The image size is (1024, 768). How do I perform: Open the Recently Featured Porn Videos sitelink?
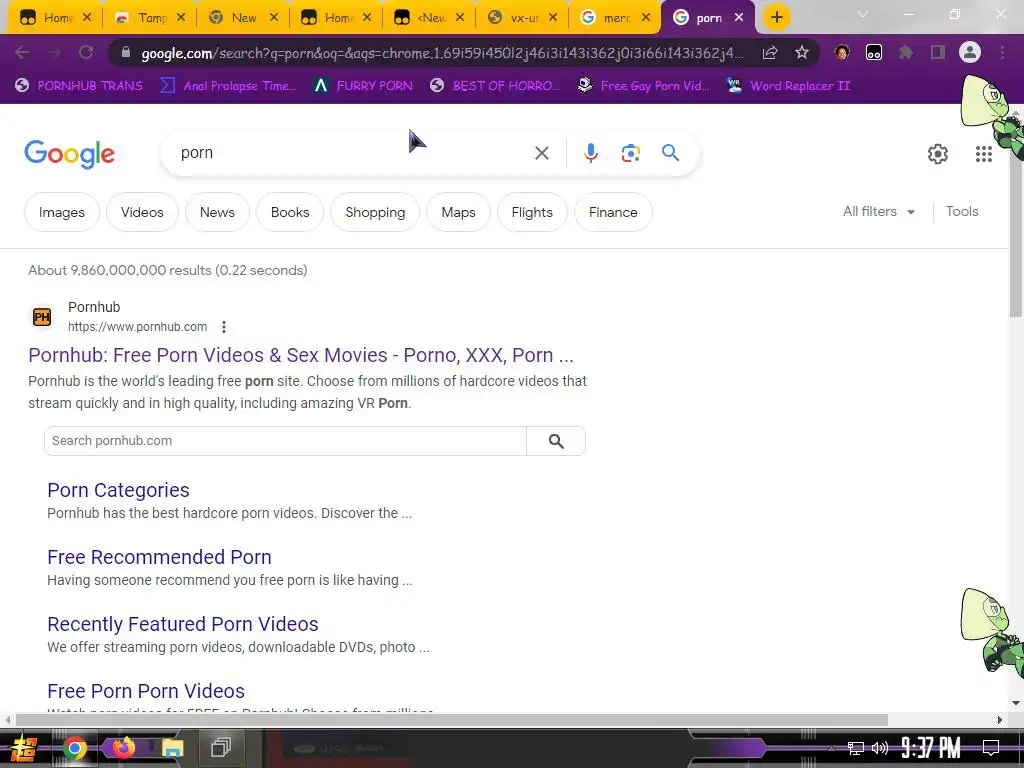(183, 624)
